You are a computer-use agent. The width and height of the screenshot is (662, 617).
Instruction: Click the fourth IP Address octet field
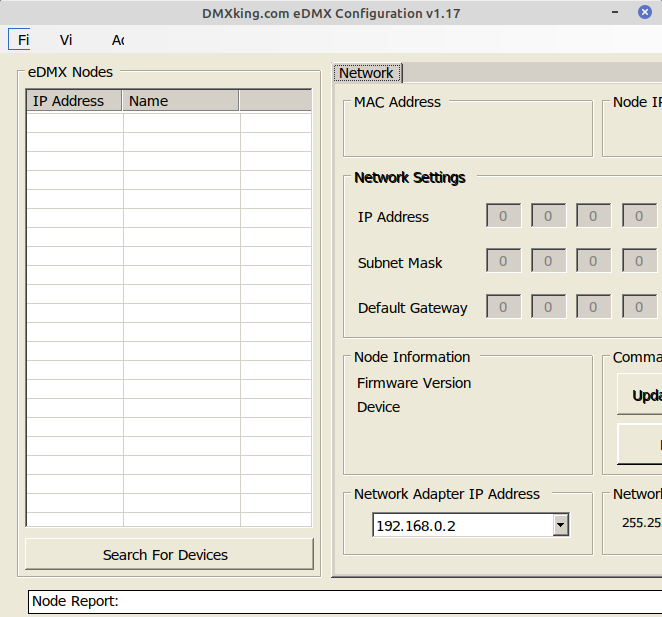[639, 215]
